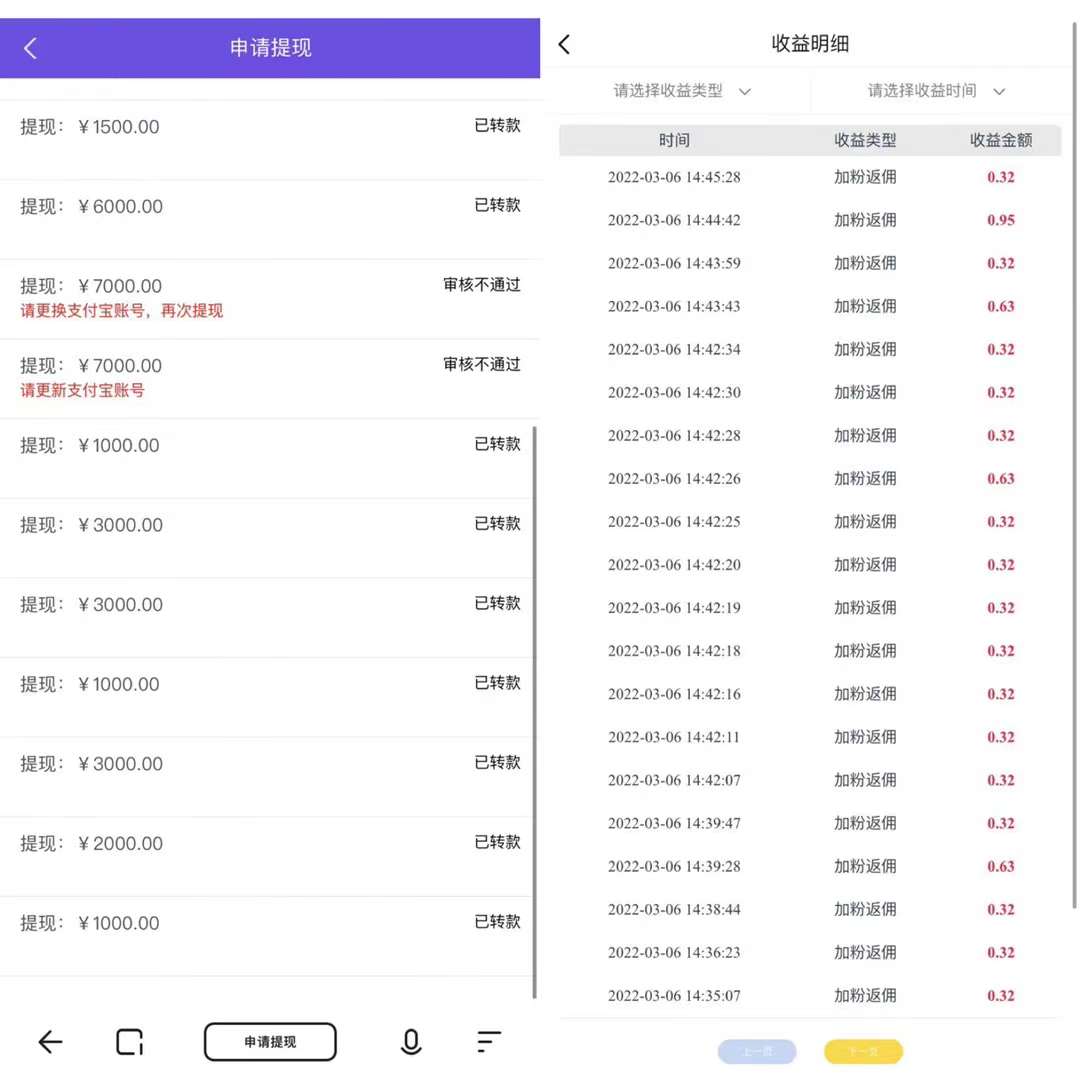Select the 14:42:34 earnings row timestamp

click(x=674, y=349)
